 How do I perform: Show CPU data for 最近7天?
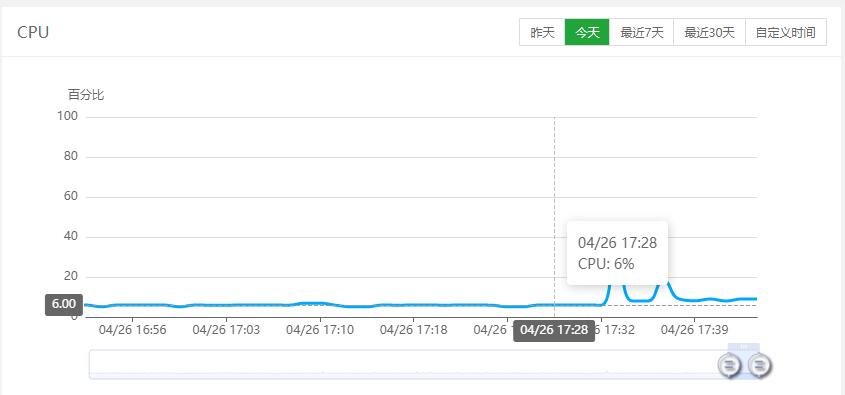click(641, 32)
